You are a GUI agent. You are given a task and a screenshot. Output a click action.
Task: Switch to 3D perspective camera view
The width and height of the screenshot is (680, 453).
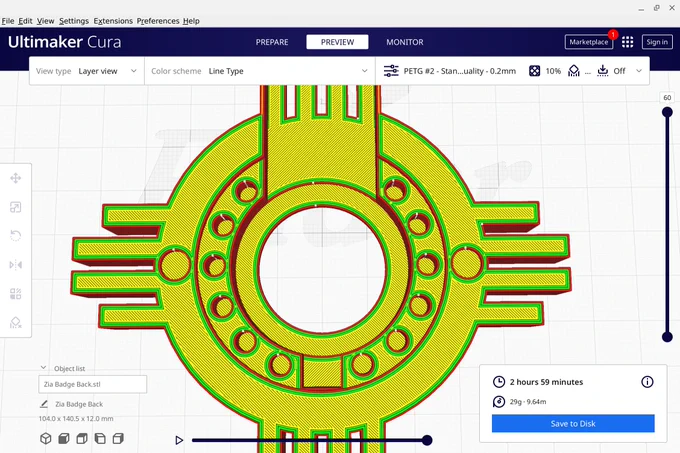click(x=46, y=439)
